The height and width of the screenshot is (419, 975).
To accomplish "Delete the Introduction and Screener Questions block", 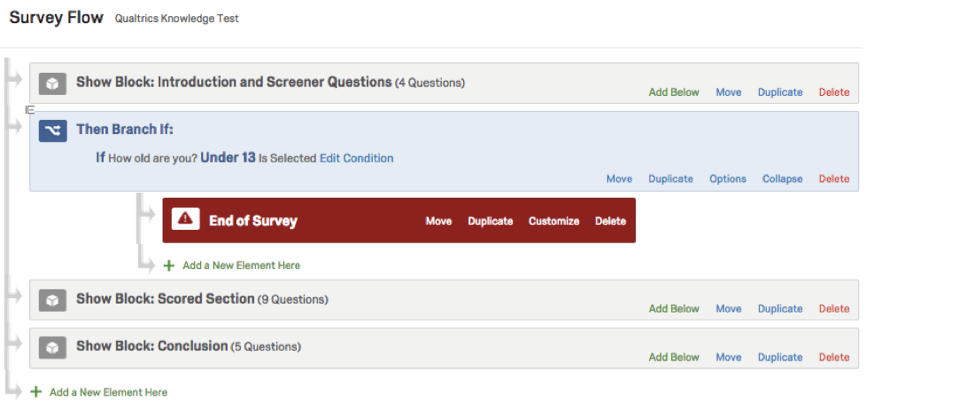I will 834,92.
